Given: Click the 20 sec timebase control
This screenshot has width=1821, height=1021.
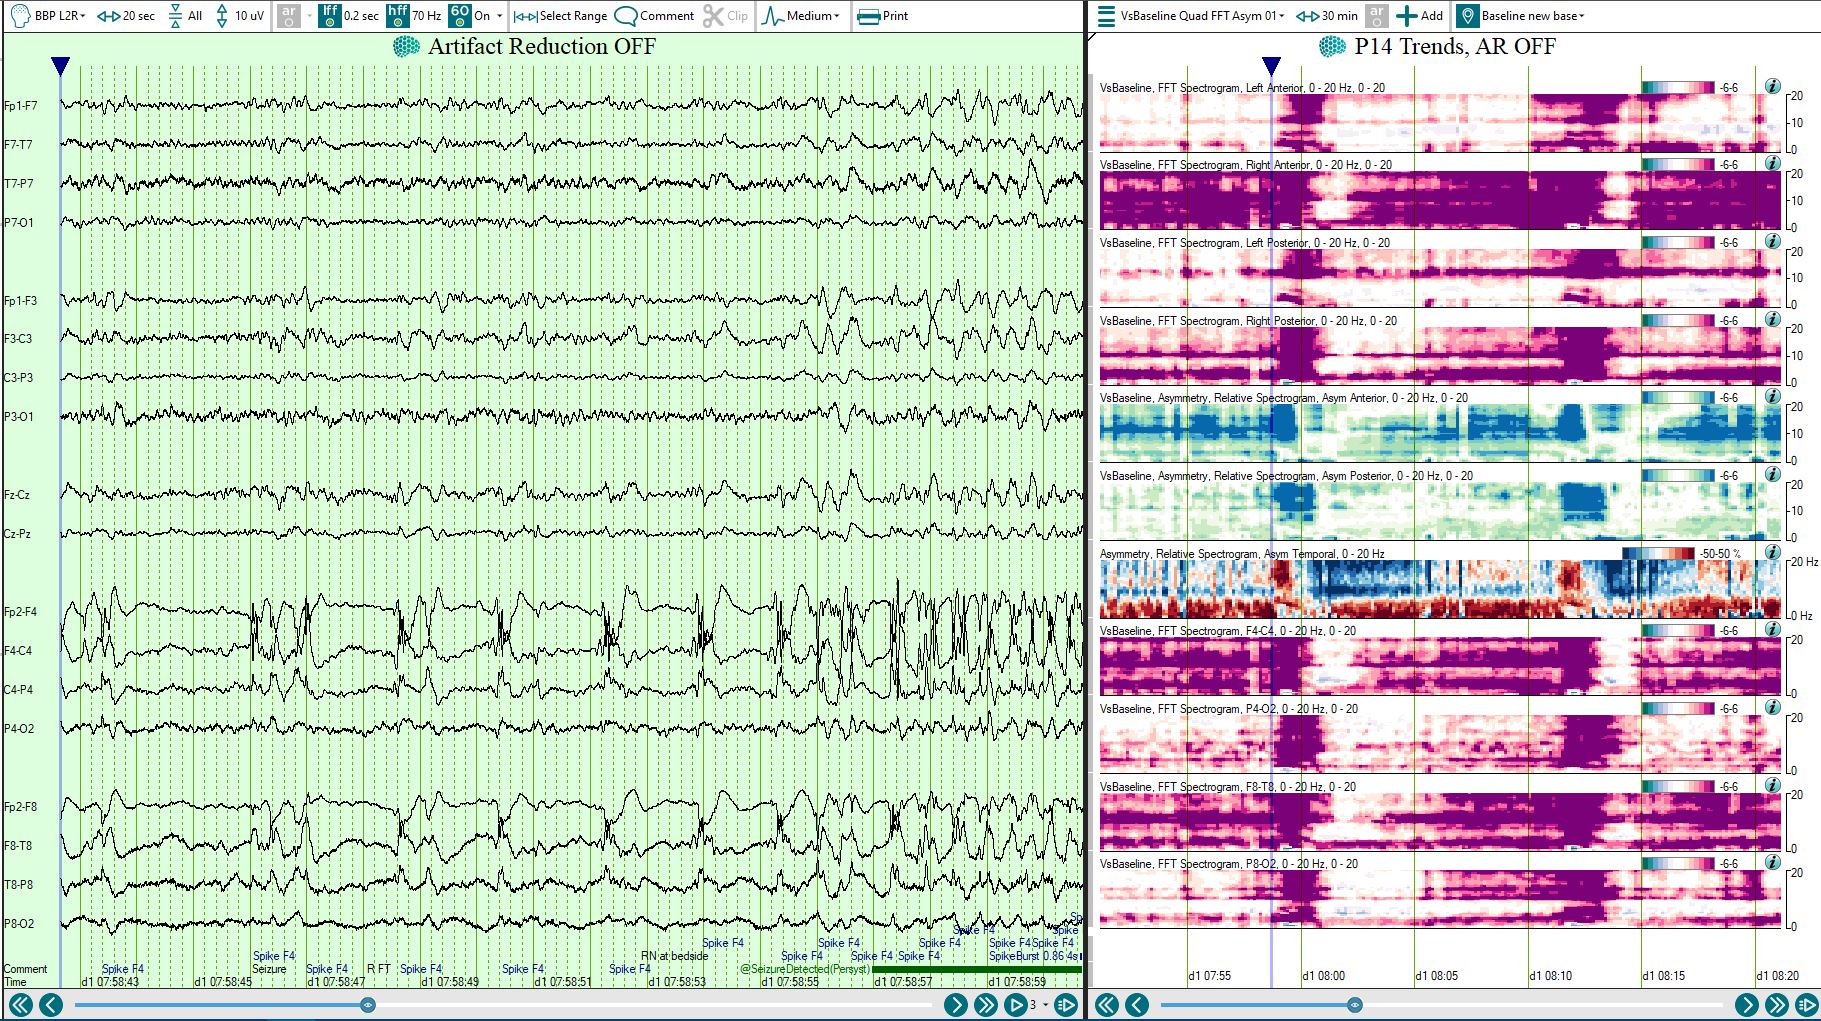Looking at the screenshot, I should click(x=126, y=16).
